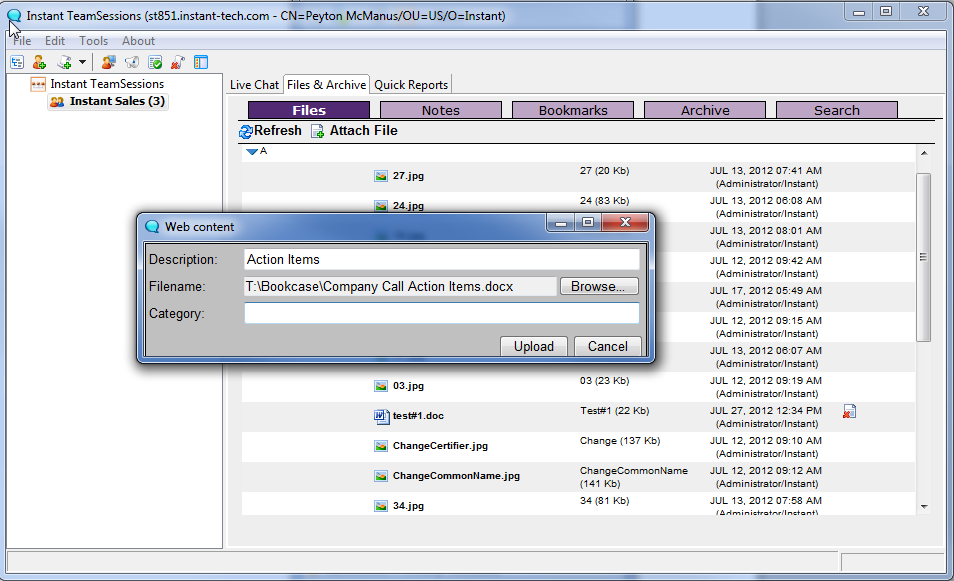954x581 pixels.
Task: Click the Instant TeamSessions root node icon
Action: coord(38,84)
